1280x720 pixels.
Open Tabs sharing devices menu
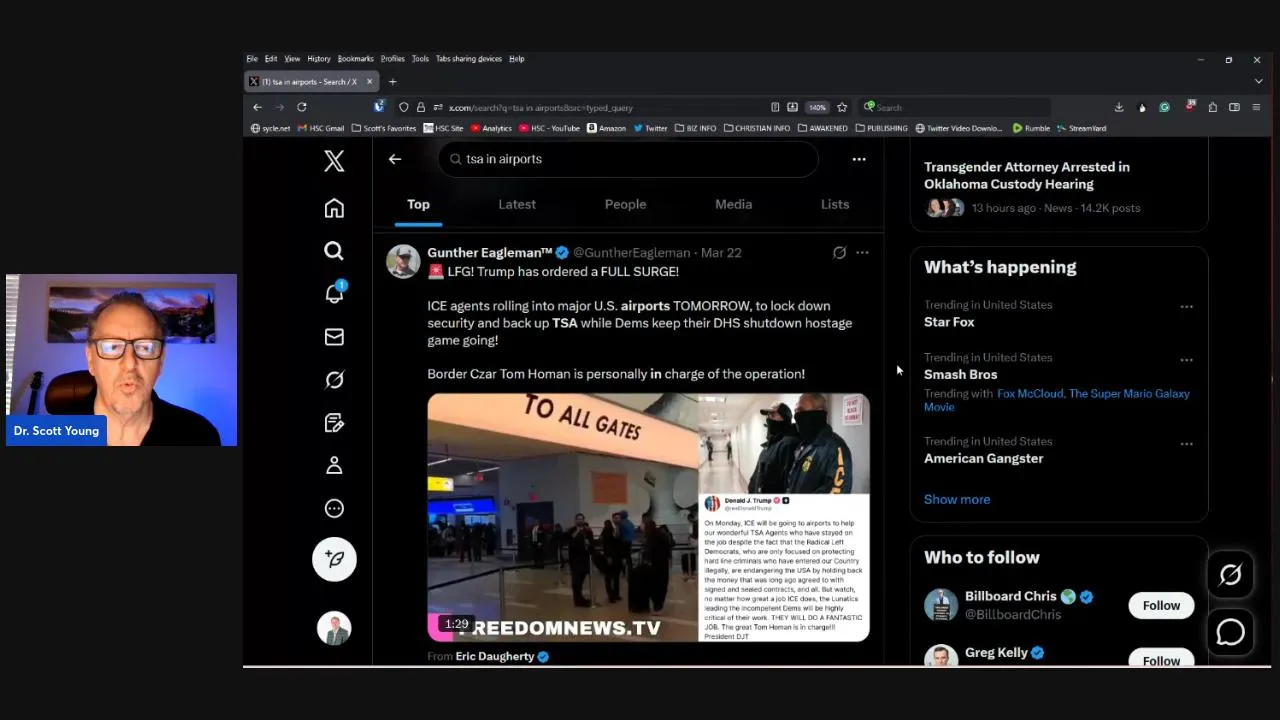coord(469,59)
